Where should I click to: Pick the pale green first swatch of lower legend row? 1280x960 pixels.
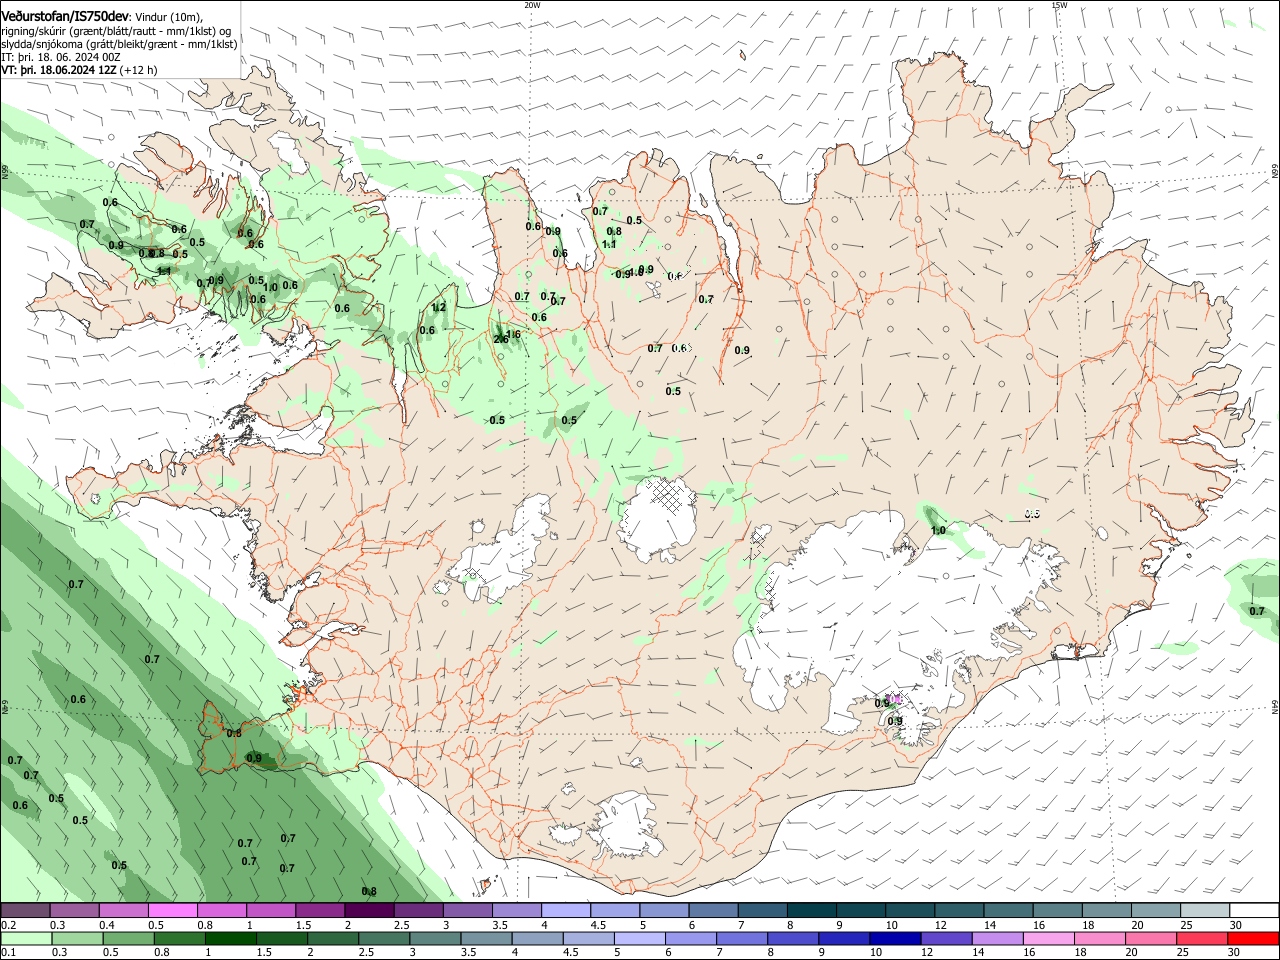(x=25, y=939)
